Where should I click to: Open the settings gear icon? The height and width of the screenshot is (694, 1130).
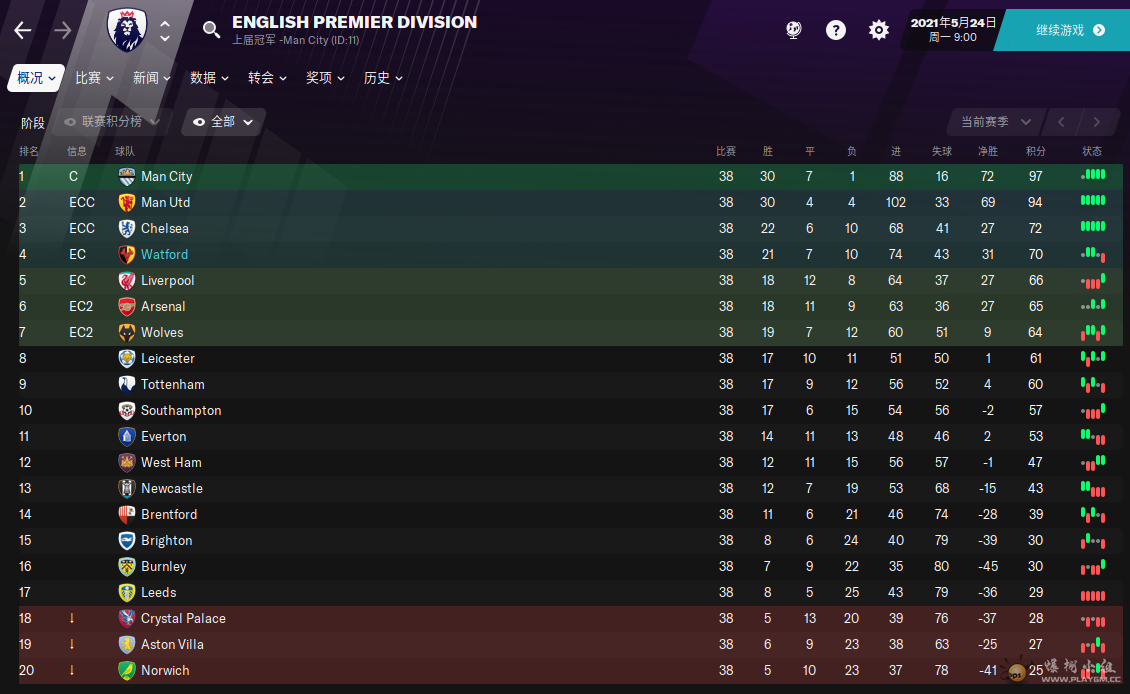[879, 30]
